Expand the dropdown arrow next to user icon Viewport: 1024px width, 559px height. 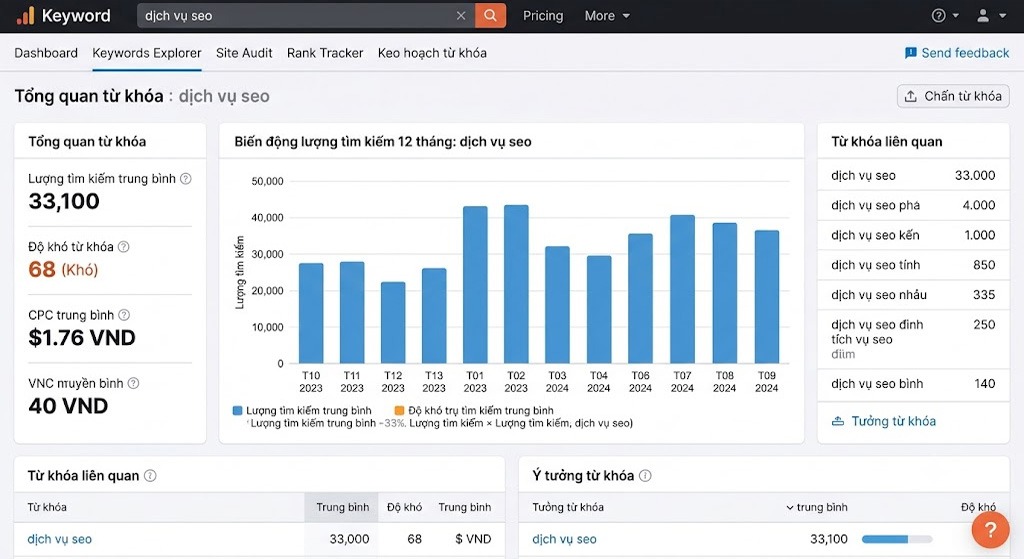pyautogui.click(x=1002, y=16)
